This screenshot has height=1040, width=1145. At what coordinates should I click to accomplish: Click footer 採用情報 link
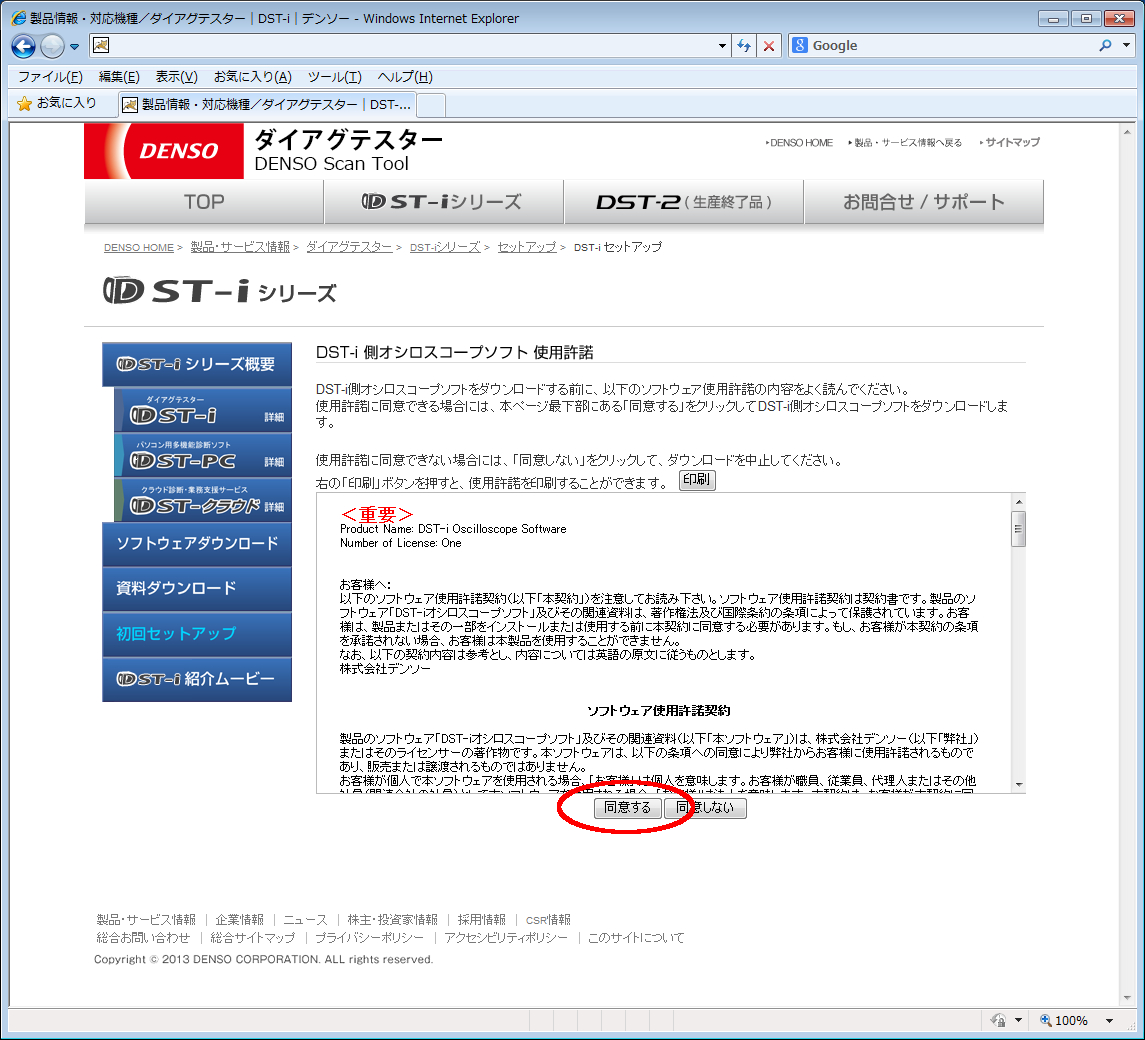[x=481, y=919]
